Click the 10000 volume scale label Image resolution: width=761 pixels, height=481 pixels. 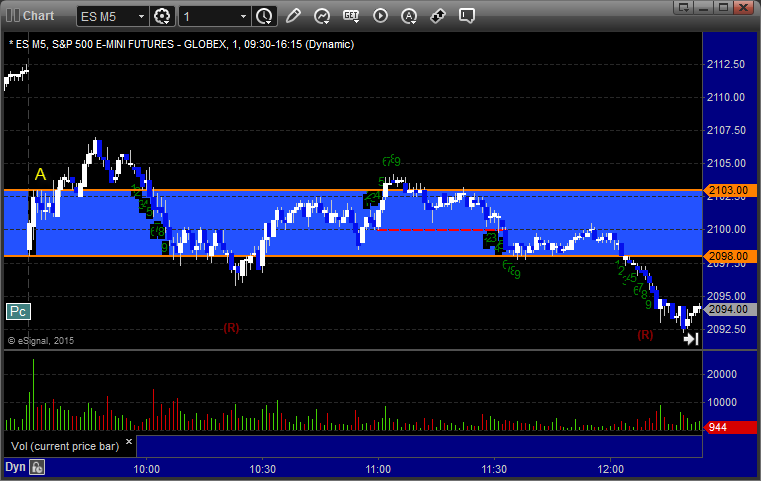722,402
